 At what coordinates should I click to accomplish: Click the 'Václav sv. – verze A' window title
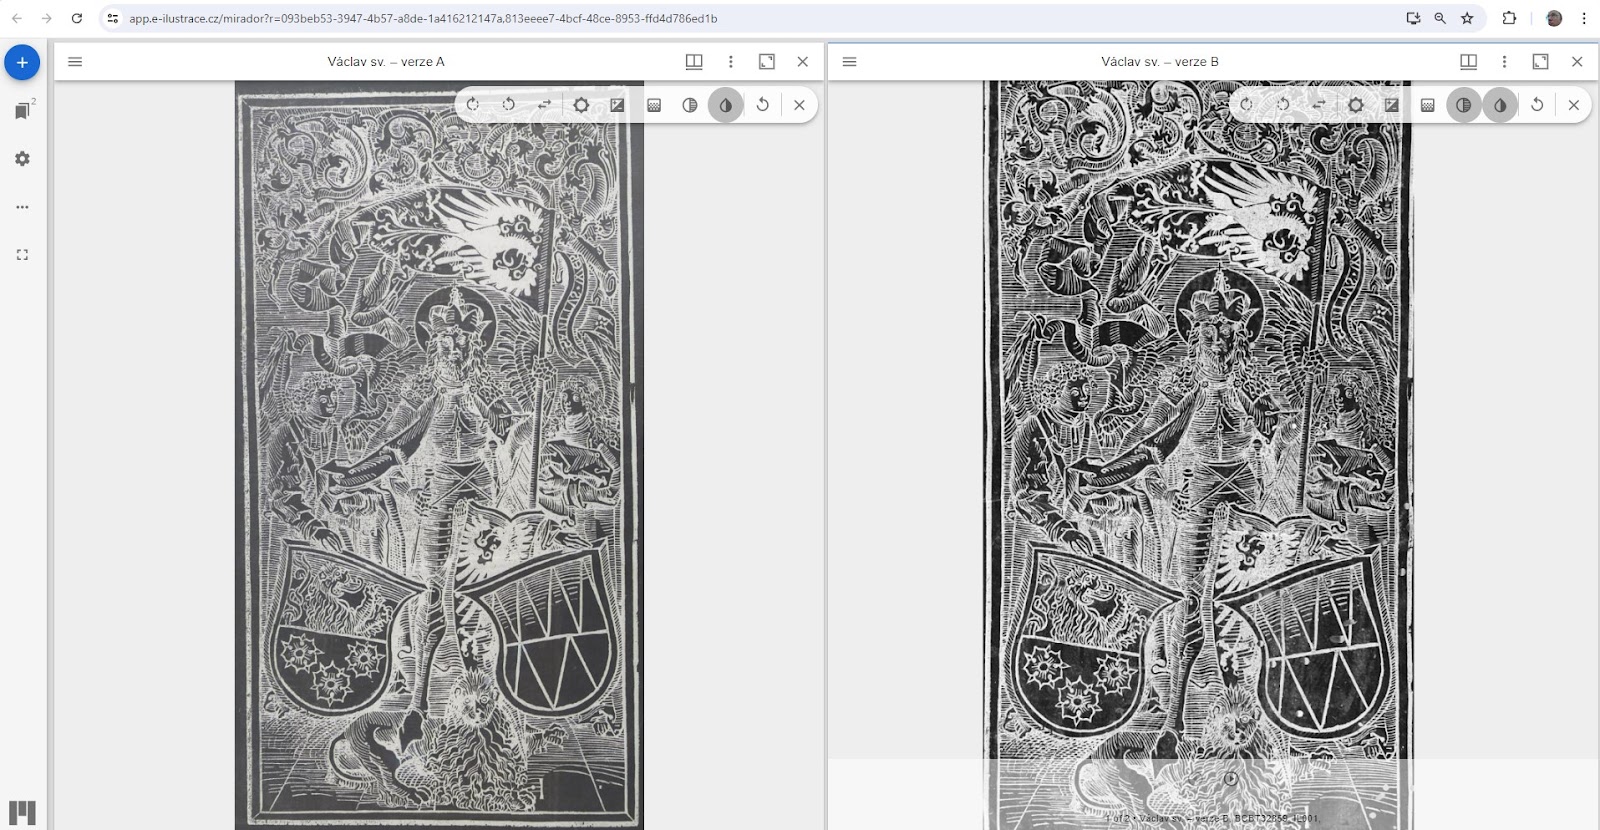pos(386,61)
